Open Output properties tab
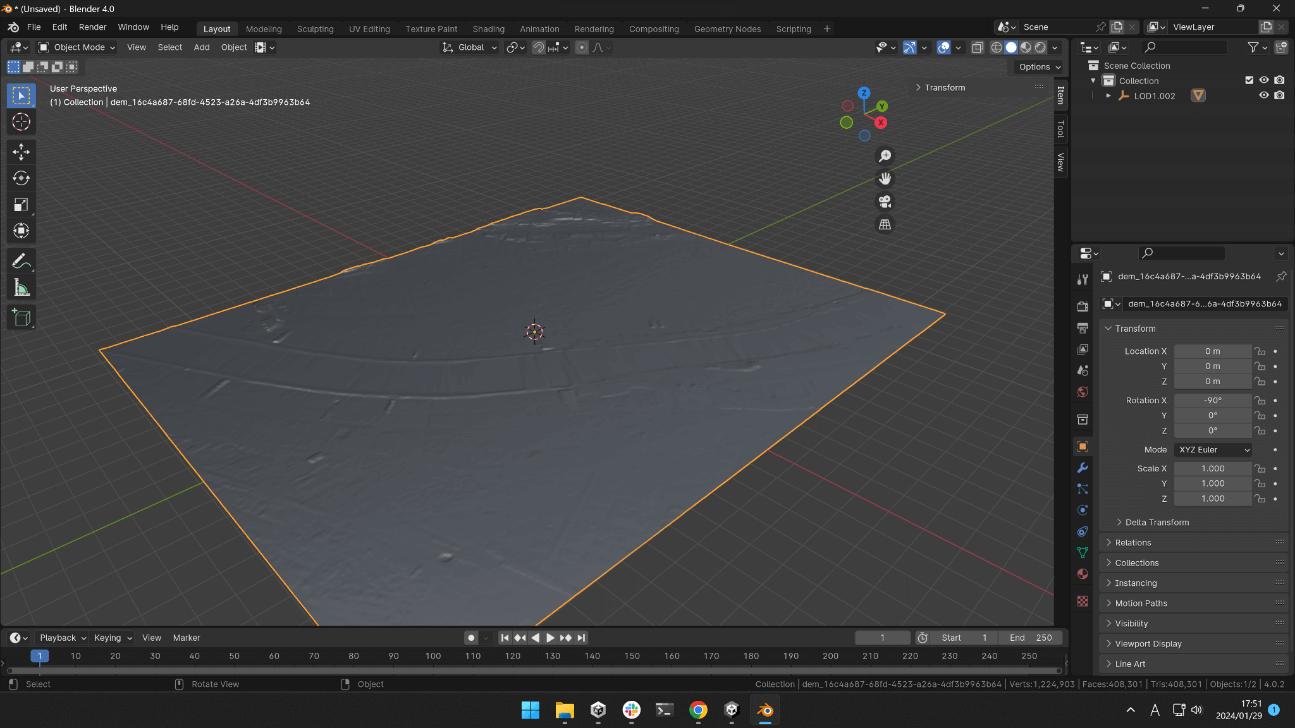The image size is (1295, 728). [1082, 328]
